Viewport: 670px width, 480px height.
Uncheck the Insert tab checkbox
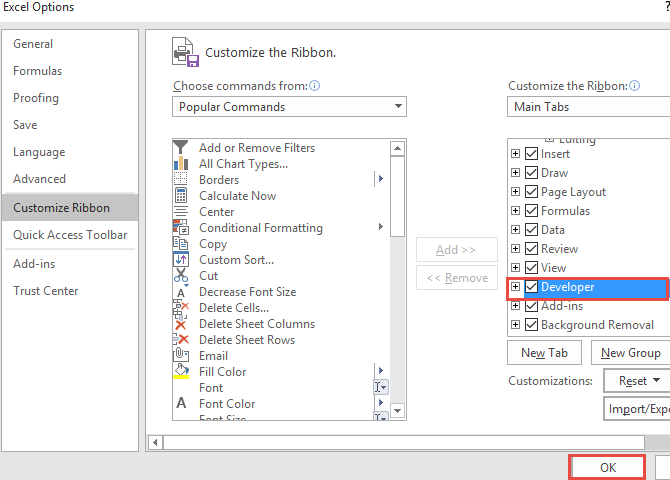531,153
